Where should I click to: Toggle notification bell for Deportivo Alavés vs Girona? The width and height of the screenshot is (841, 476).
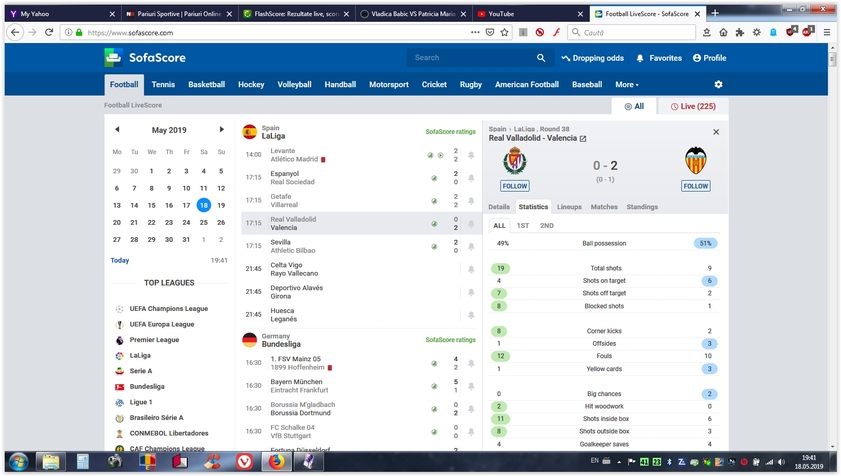(x=471, y=292)
